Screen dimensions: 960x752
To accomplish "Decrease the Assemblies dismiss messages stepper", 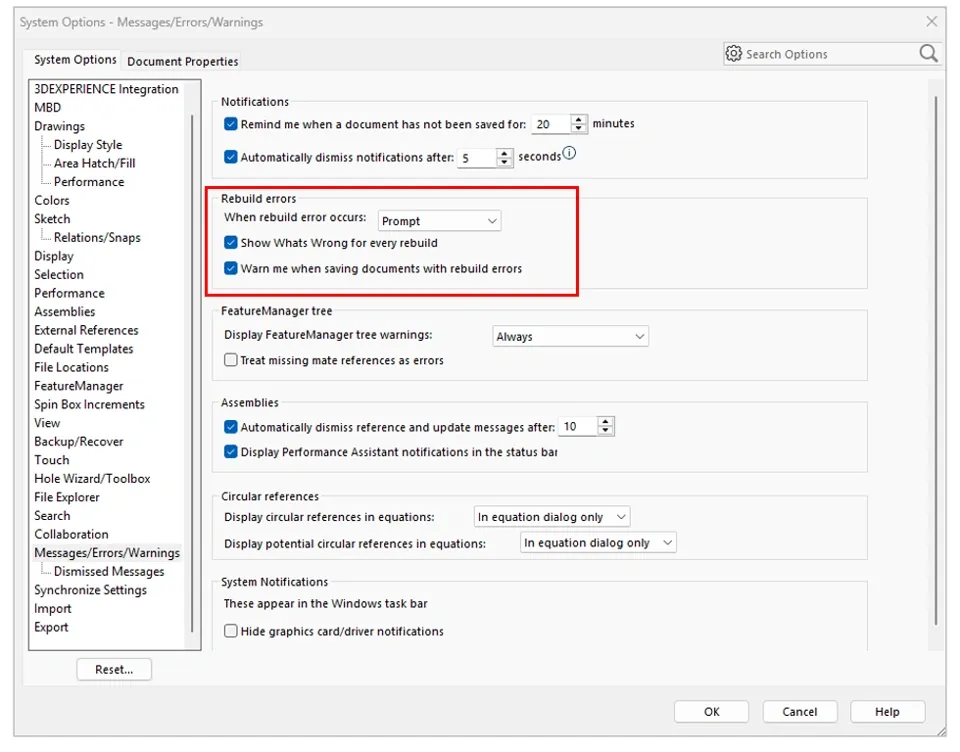I will click(x=606, y=431).
